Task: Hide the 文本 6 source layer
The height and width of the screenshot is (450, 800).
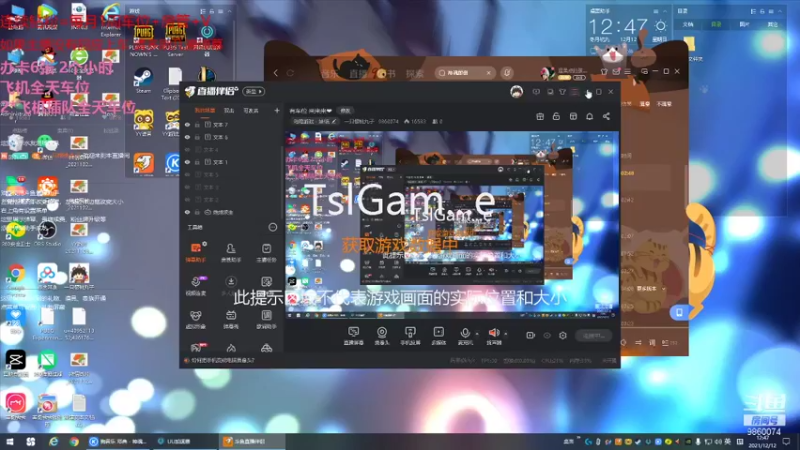Action: tap(188, 137)
